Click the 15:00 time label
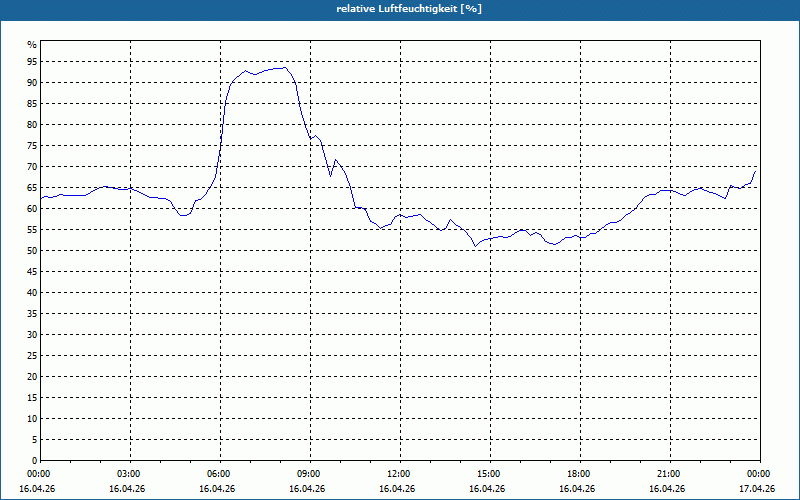The height and width of the screenshot is (500, 800). [x=490, y=474]
